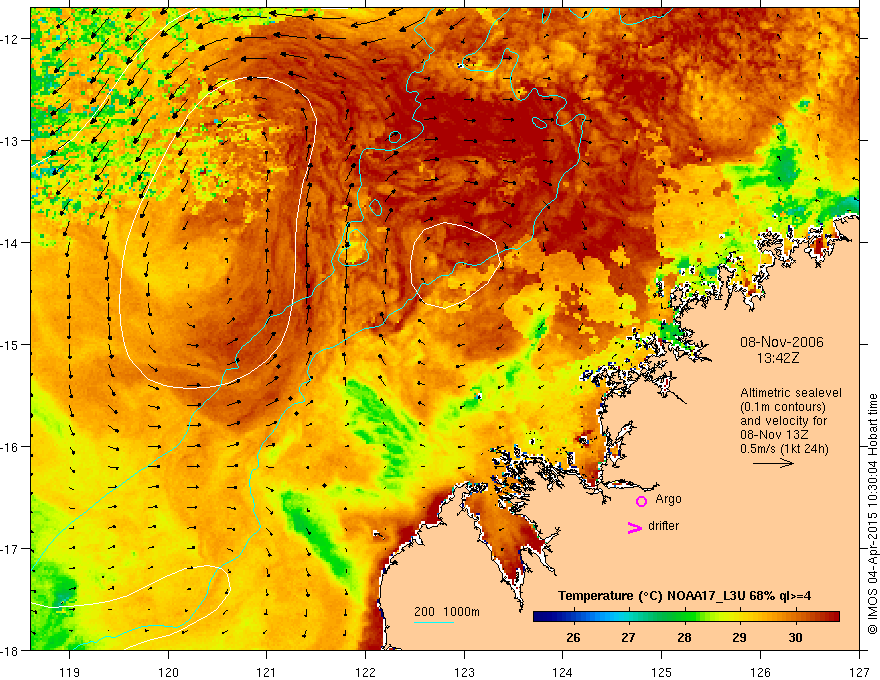
Task: Click the 27 tick label on color bar
Action: tap(629, 637)
